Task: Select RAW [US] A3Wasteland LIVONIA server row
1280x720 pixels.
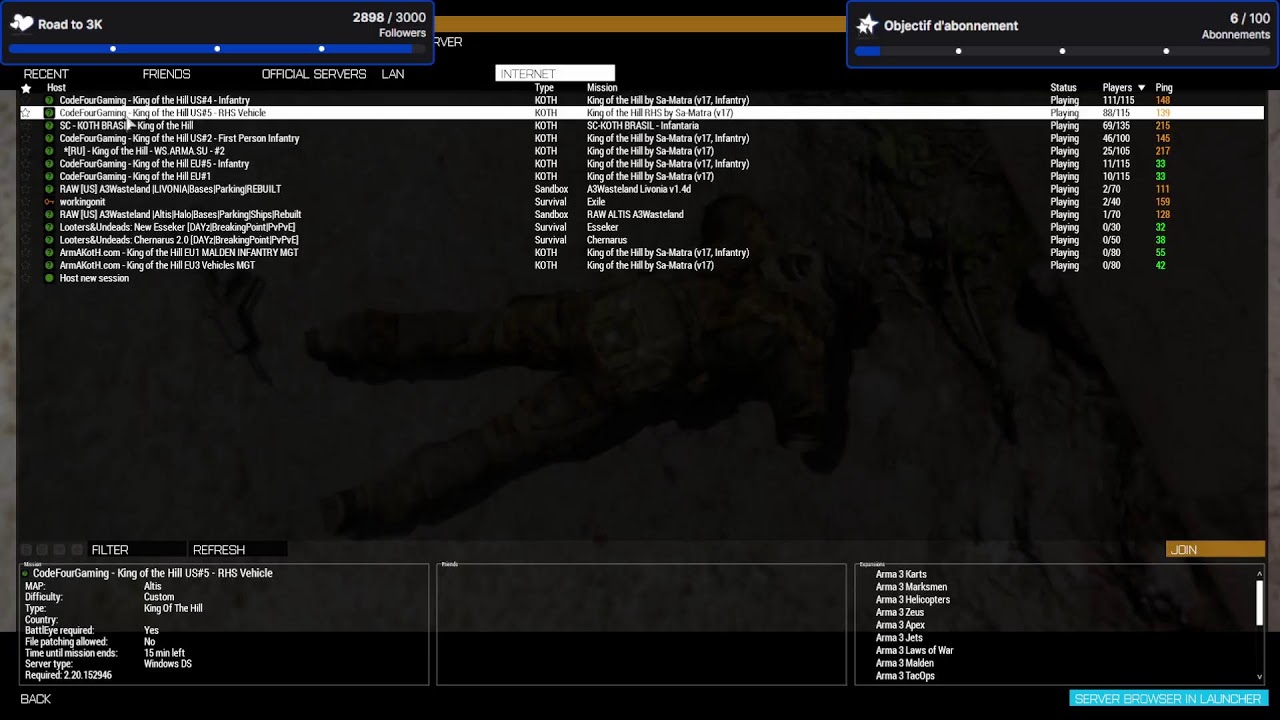Action: 640,189
